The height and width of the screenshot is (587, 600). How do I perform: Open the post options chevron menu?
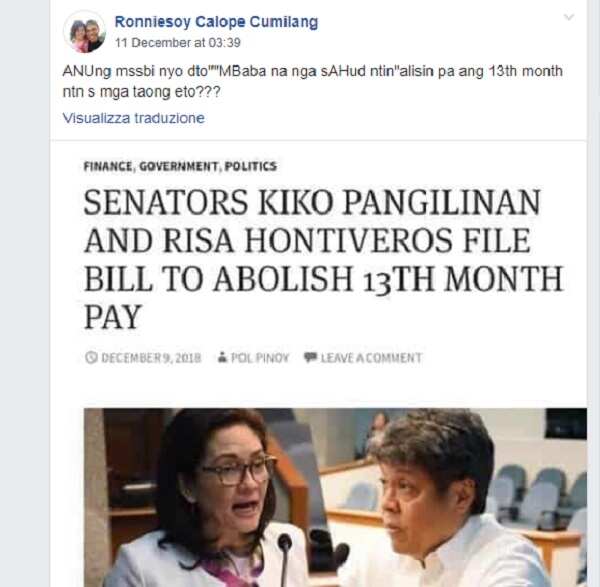(569, 17)
